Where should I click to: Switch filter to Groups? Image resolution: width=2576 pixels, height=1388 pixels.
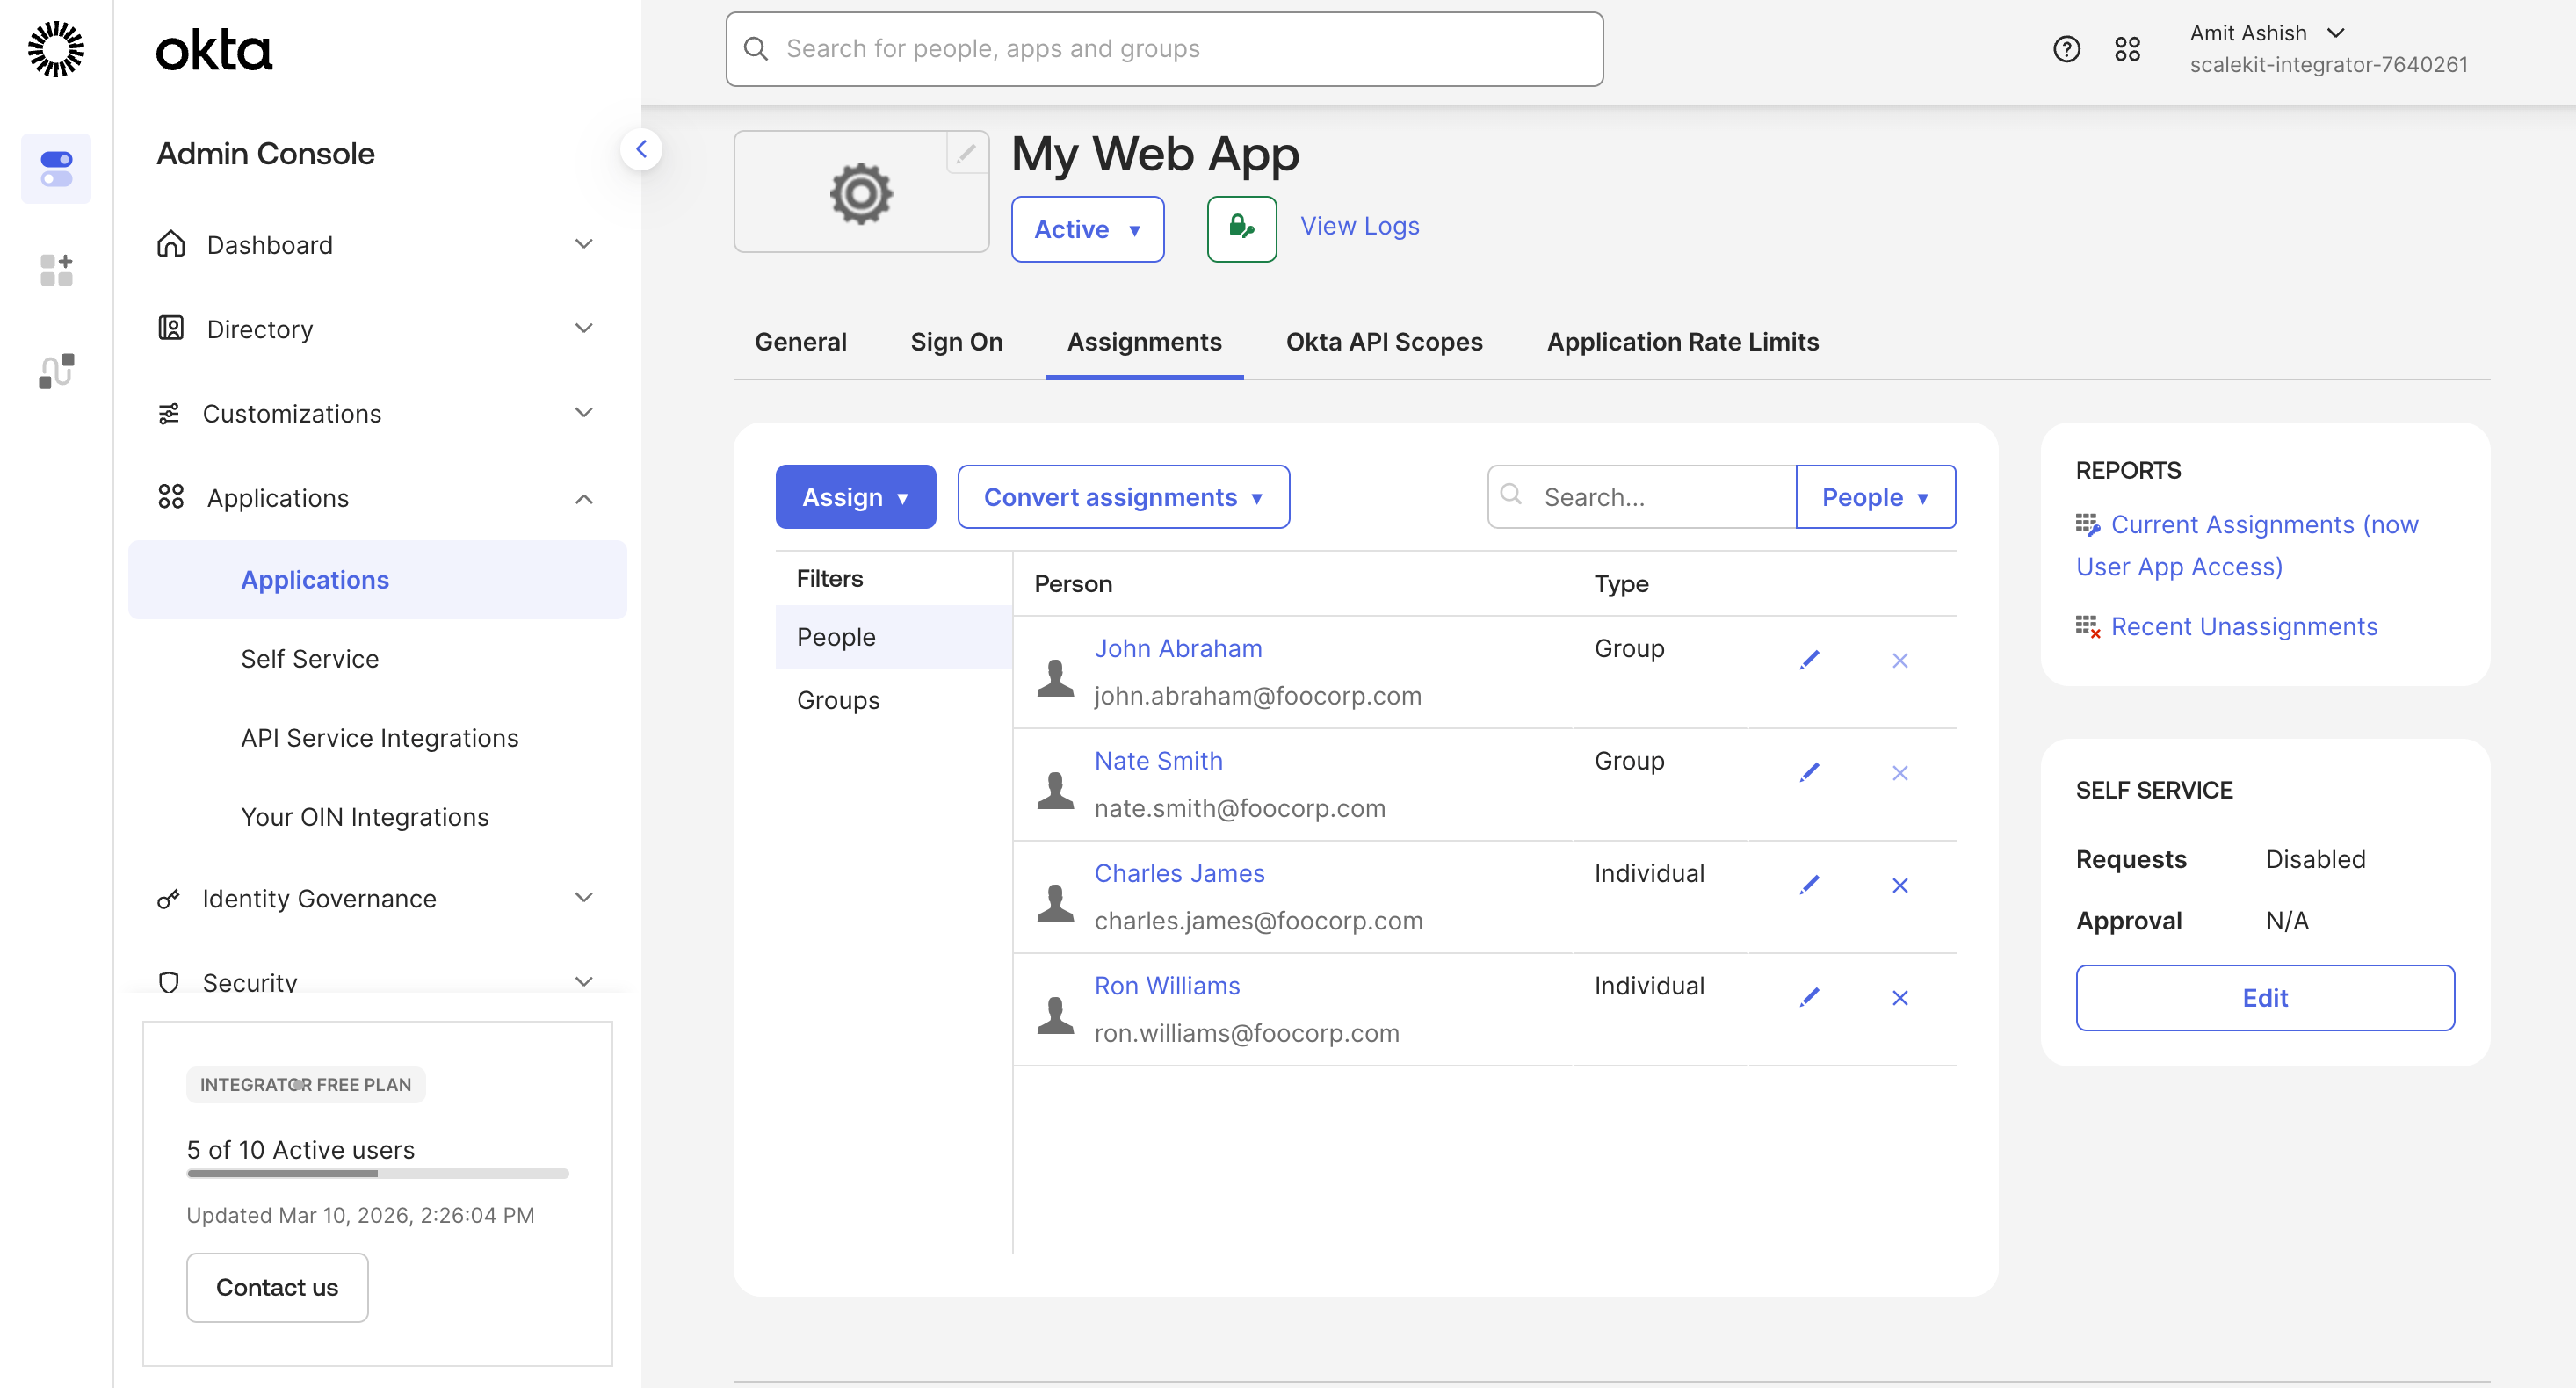pos(838,700)
